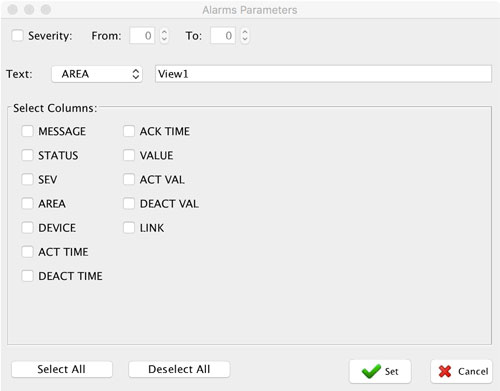Viewport: 500px width, 391px height.
Task: Toggle the LINK column checkbox
Action: 129,228
